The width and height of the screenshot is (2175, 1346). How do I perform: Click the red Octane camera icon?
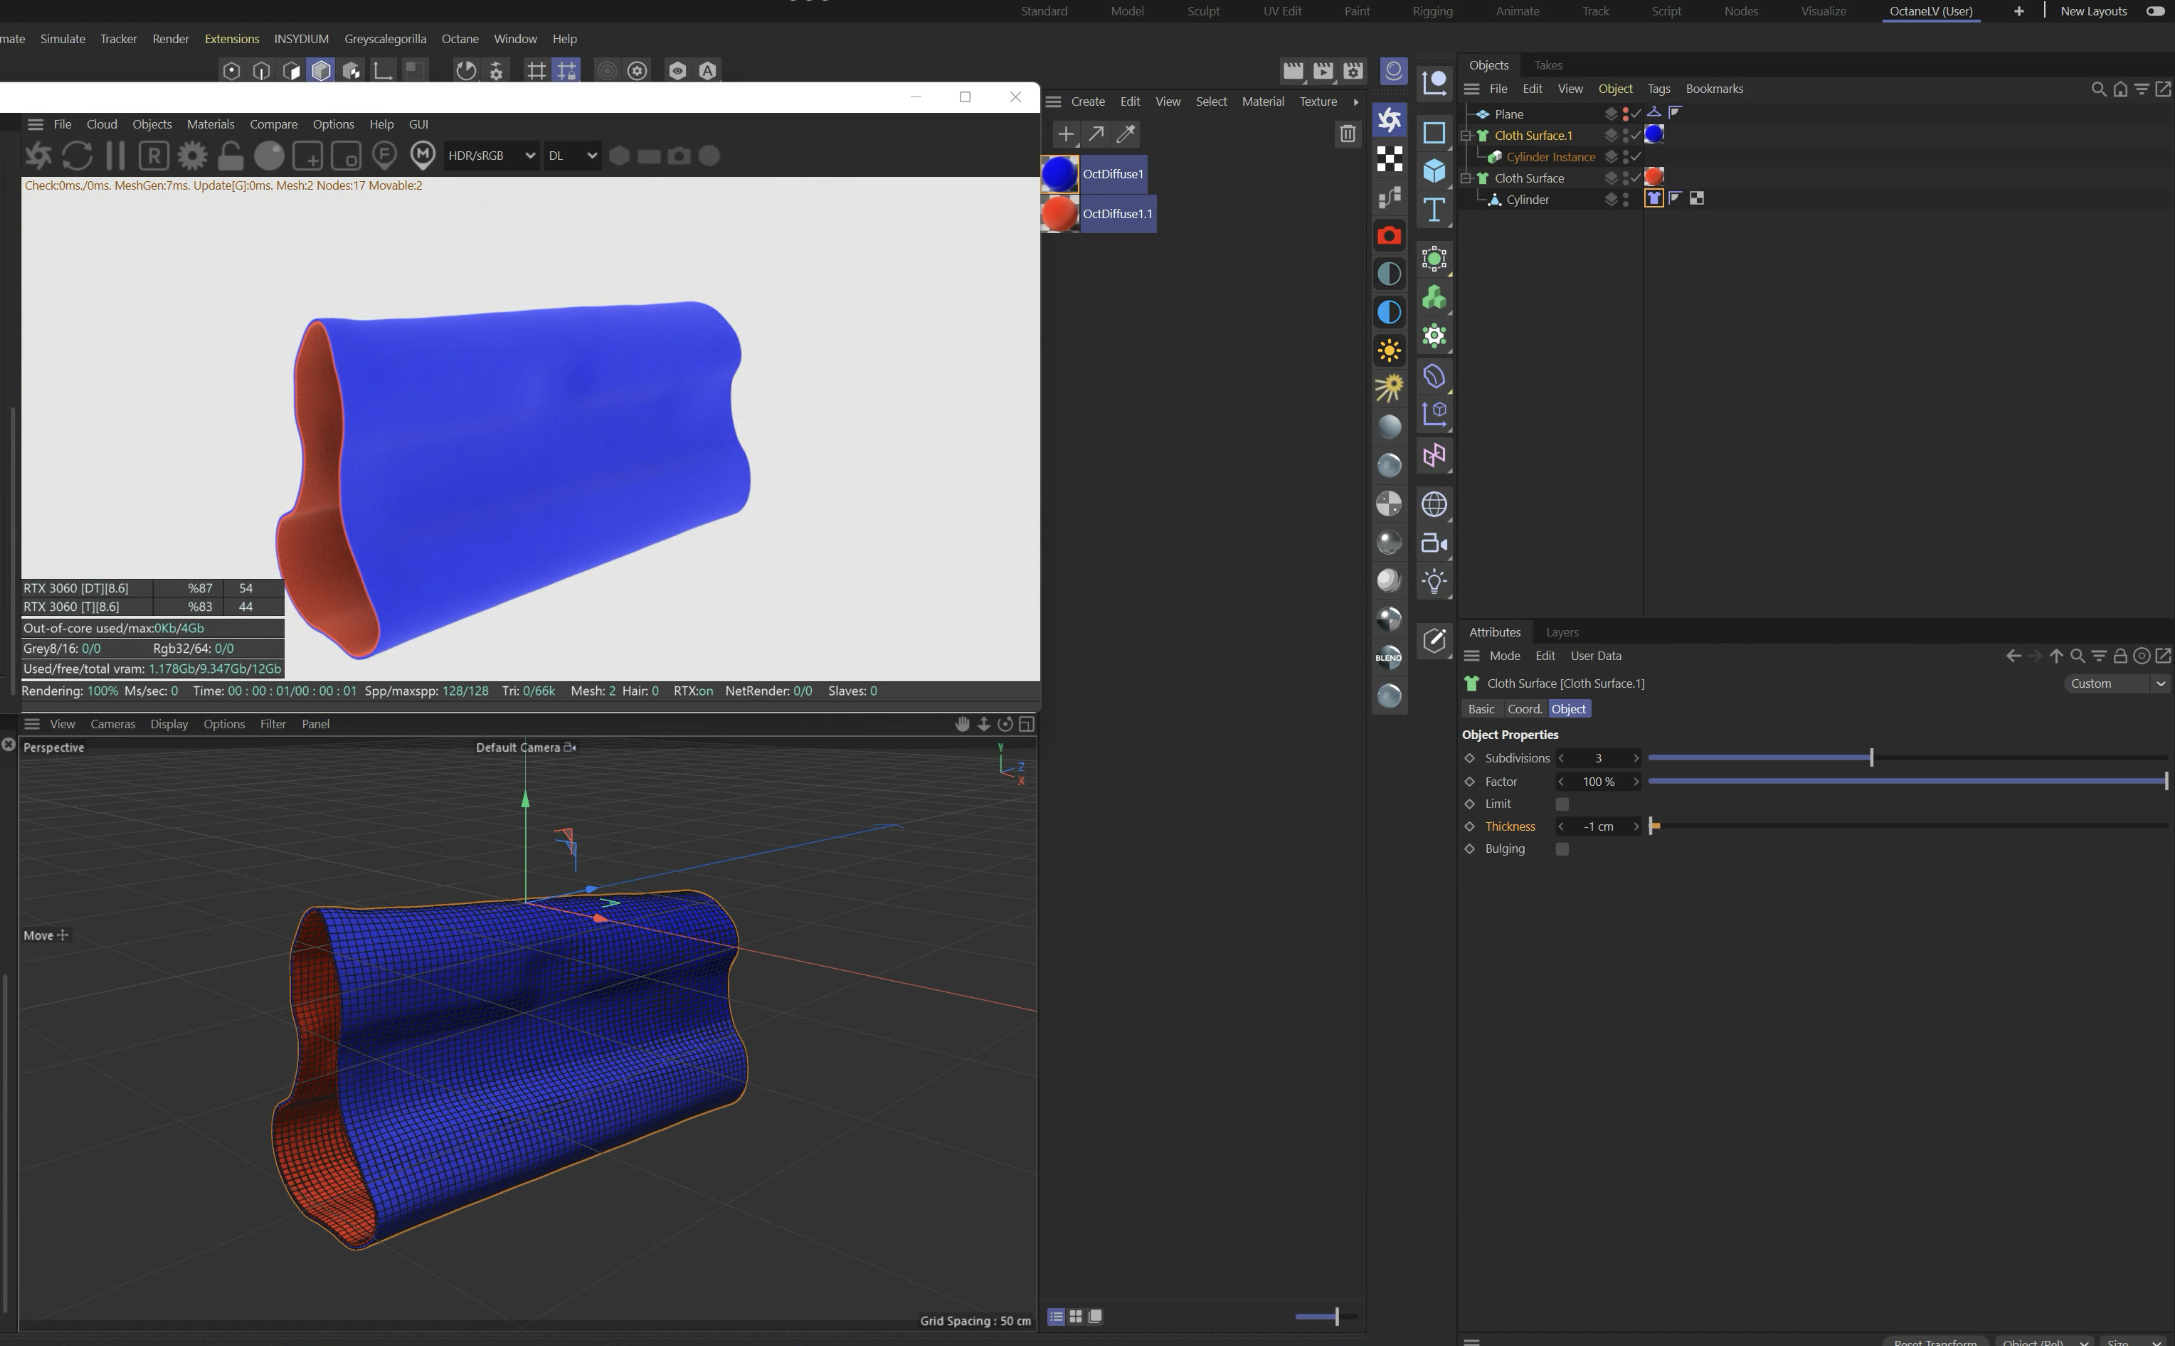click(1389, 236)
